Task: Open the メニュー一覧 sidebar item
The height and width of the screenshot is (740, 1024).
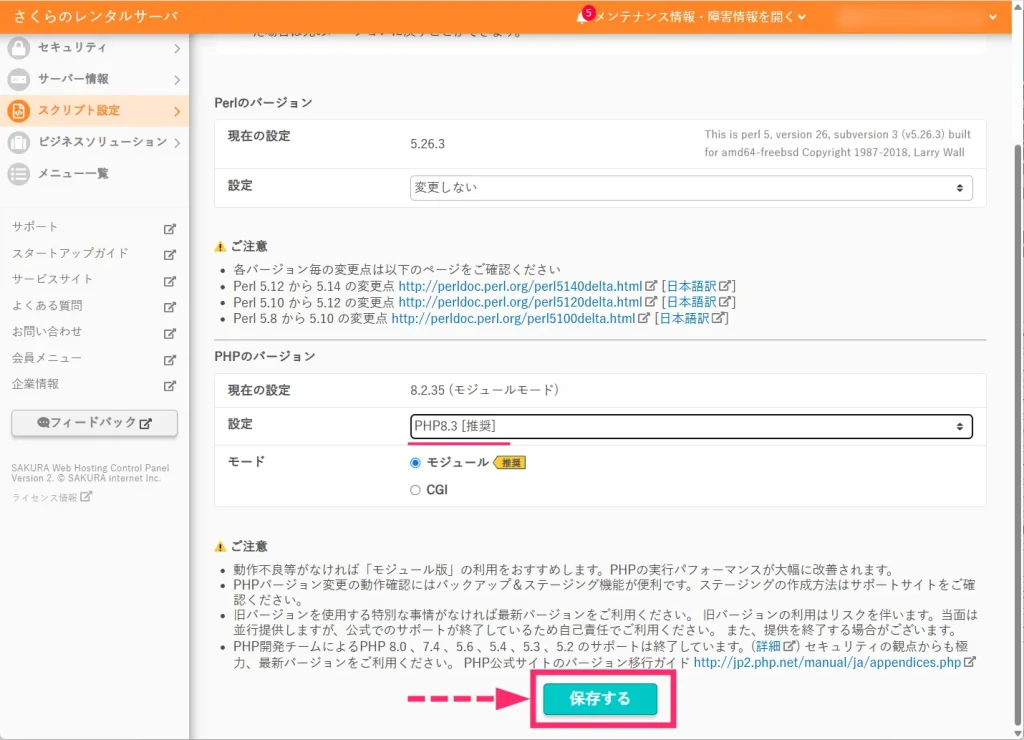Action: 95,174
